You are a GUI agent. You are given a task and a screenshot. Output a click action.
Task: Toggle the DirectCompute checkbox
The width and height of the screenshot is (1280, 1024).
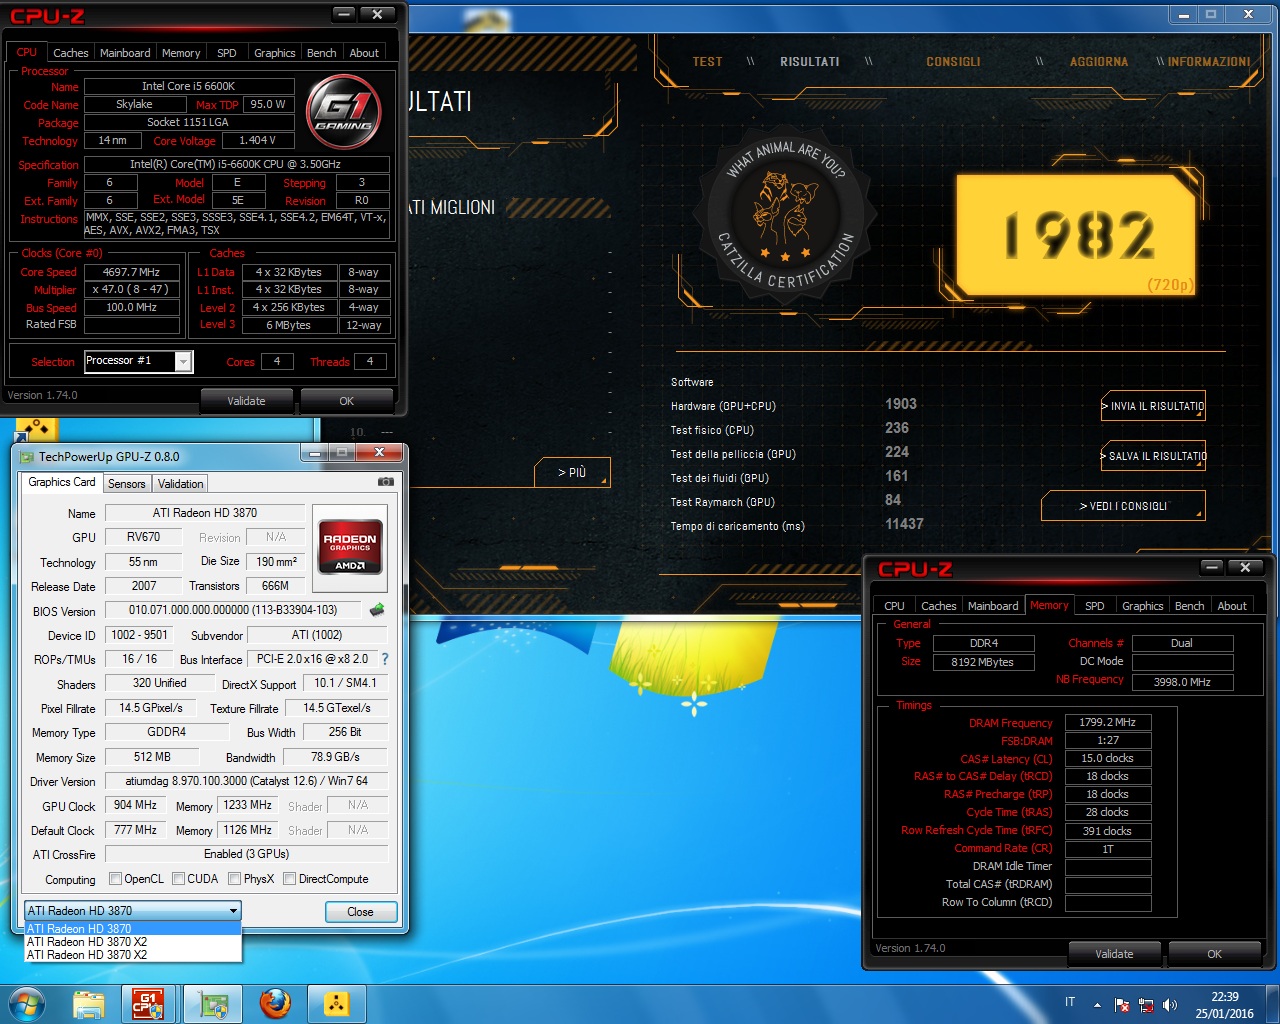[x=289, y=879]
